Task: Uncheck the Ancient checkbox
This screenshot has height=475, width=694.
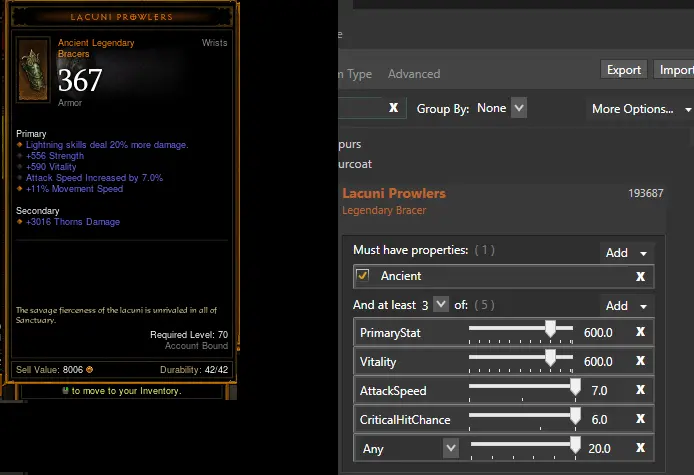Action: coord(363,276)
